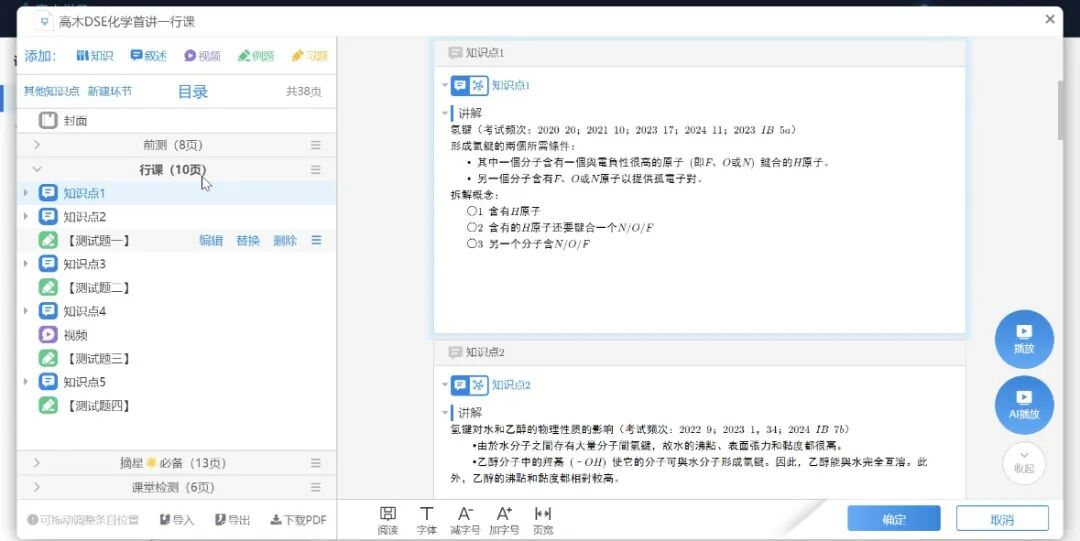
Task: Click the 知识点3 narration icon in tree
Action: click(48, 264)
